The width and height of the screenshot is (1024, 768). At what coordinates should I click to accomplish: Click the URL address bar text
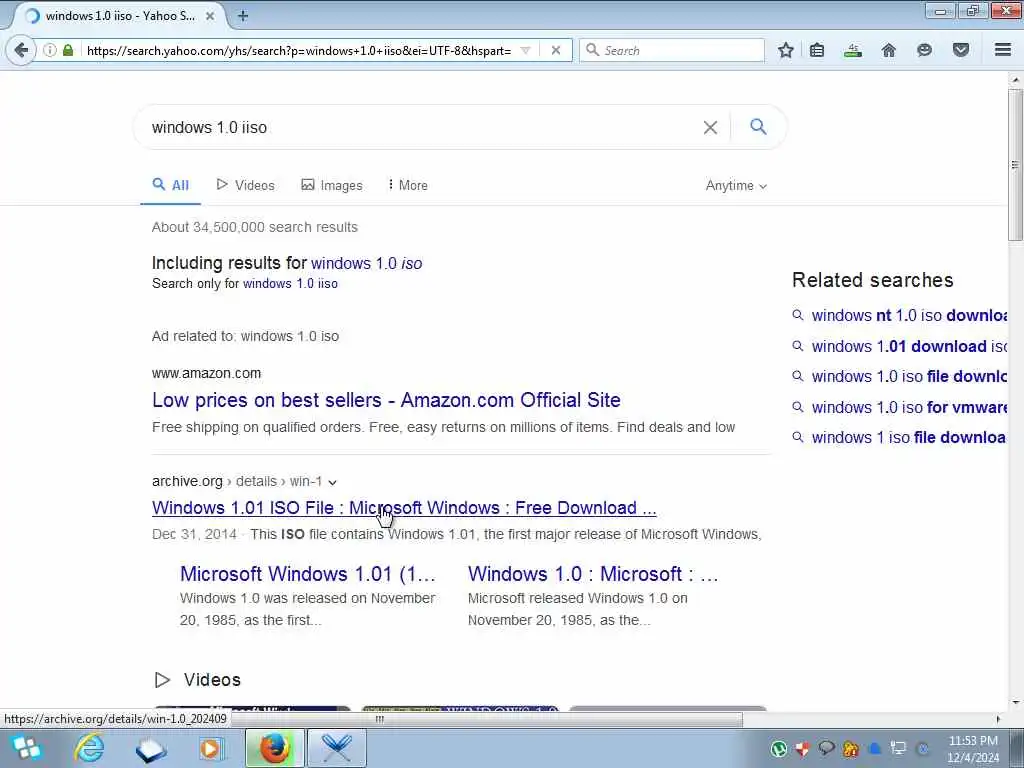pyautogui.click(x=298, y=50)
